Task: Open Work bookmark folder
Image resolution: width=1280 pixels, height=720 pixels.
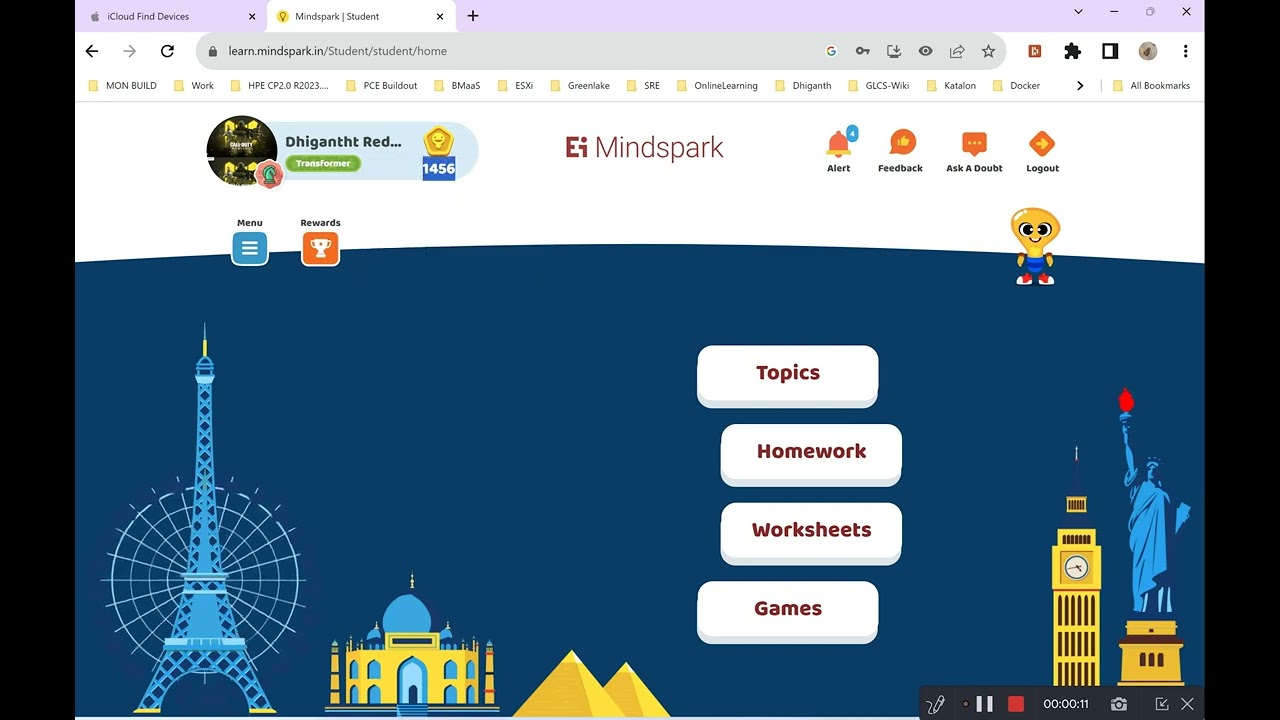Action: click(194, 86)
